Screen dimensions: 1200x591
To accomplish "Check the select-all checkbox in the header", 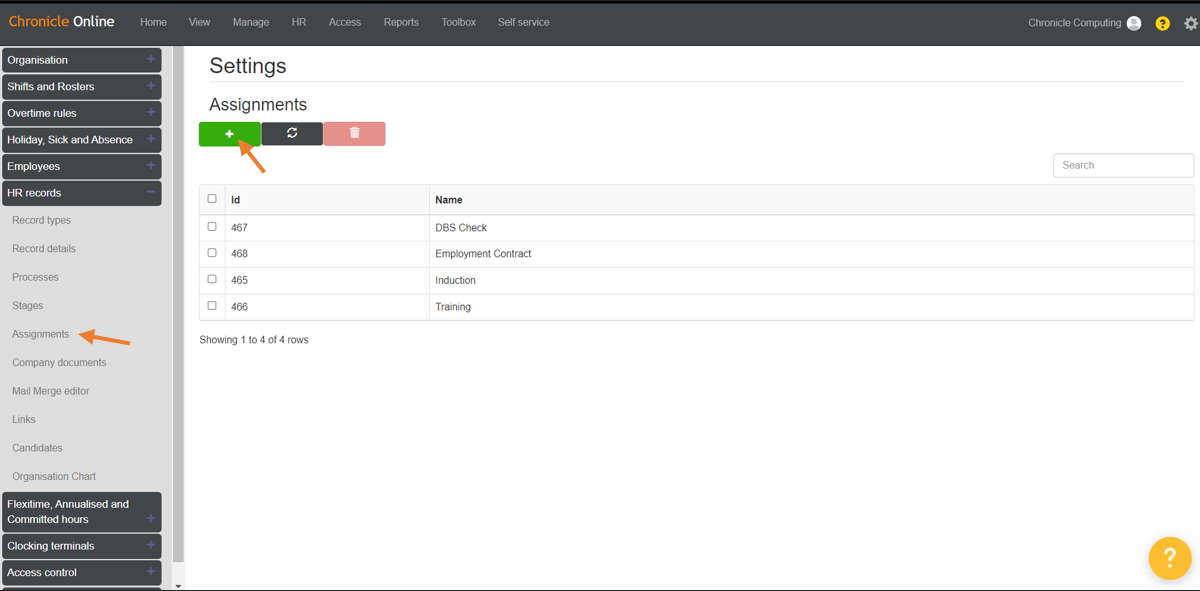I will click(211, 198).
